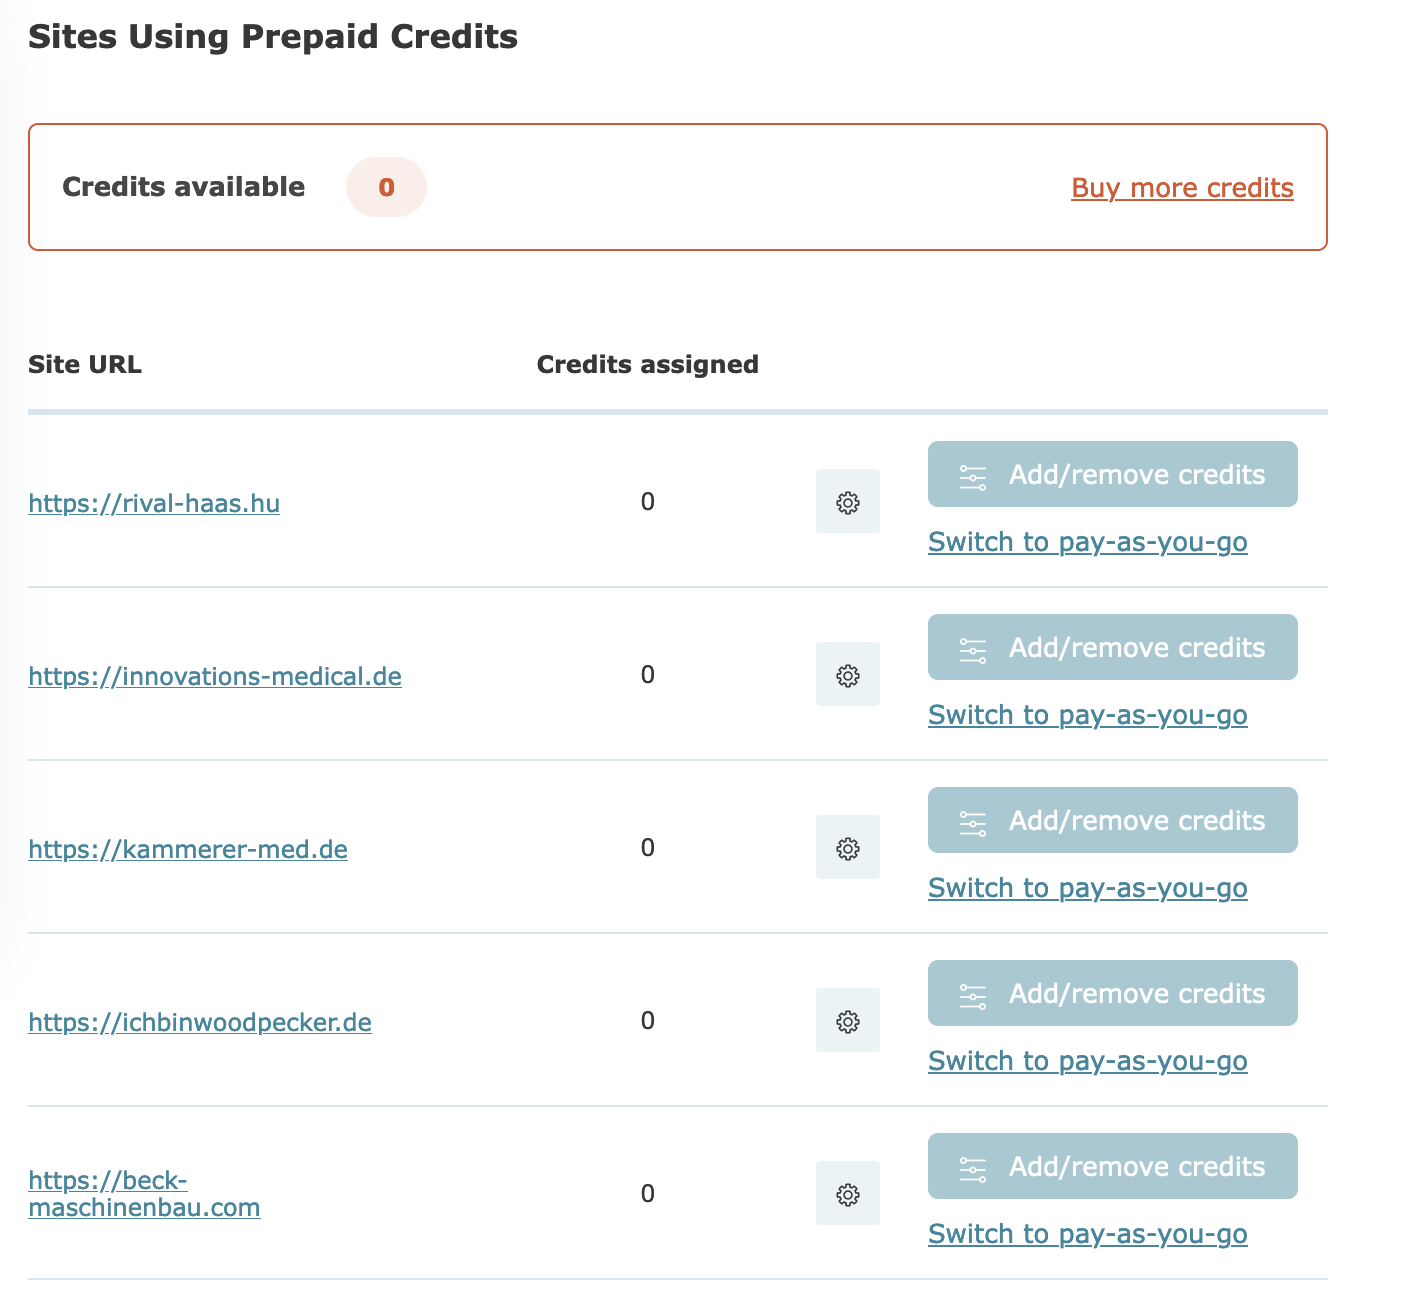Switch beck-maschinenbau.com to pay-as-you-go

(x=1087, y=1234)
